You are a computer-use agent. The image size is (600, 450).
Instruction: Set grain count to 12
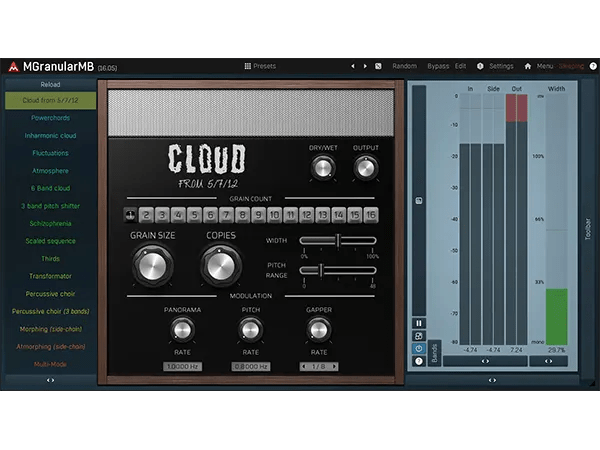coord(307,215)
